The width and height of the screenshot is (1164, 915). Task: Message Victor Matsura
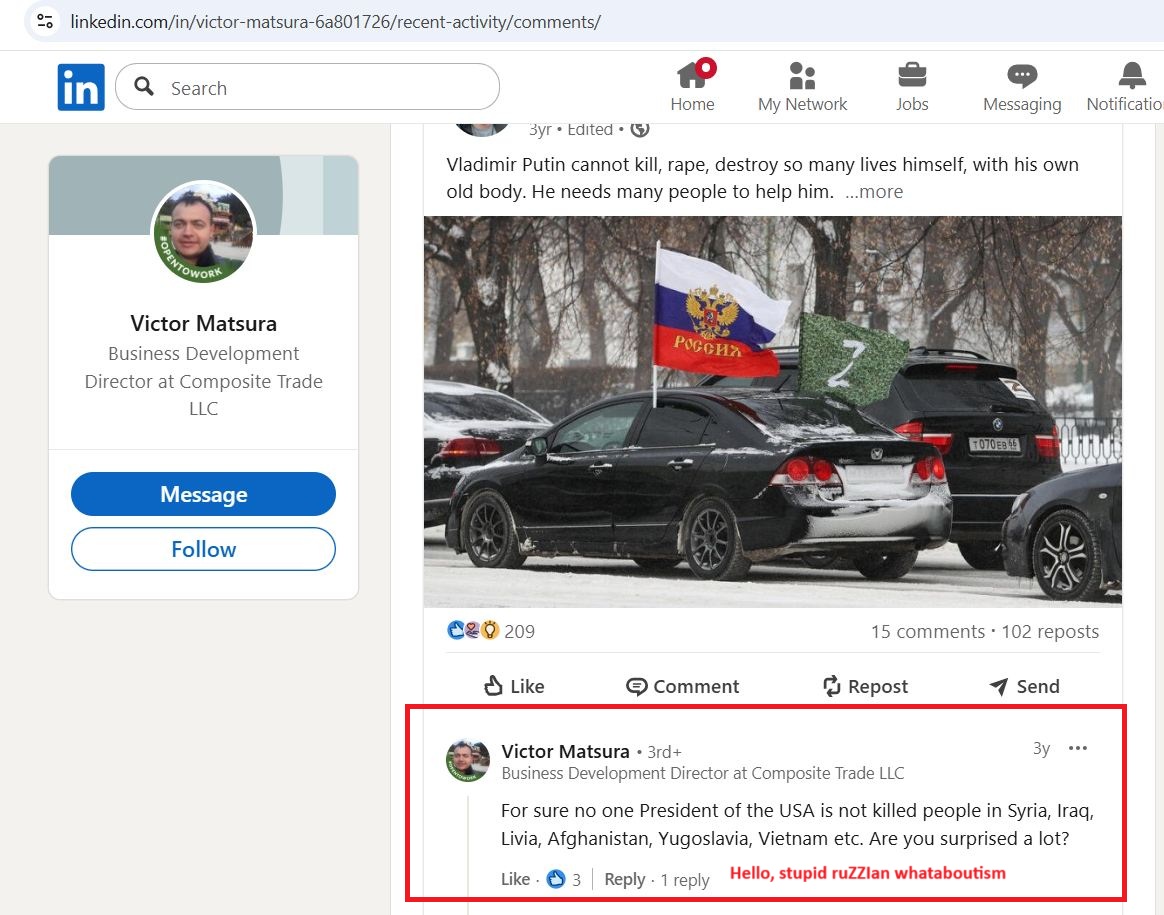point(203,493)
